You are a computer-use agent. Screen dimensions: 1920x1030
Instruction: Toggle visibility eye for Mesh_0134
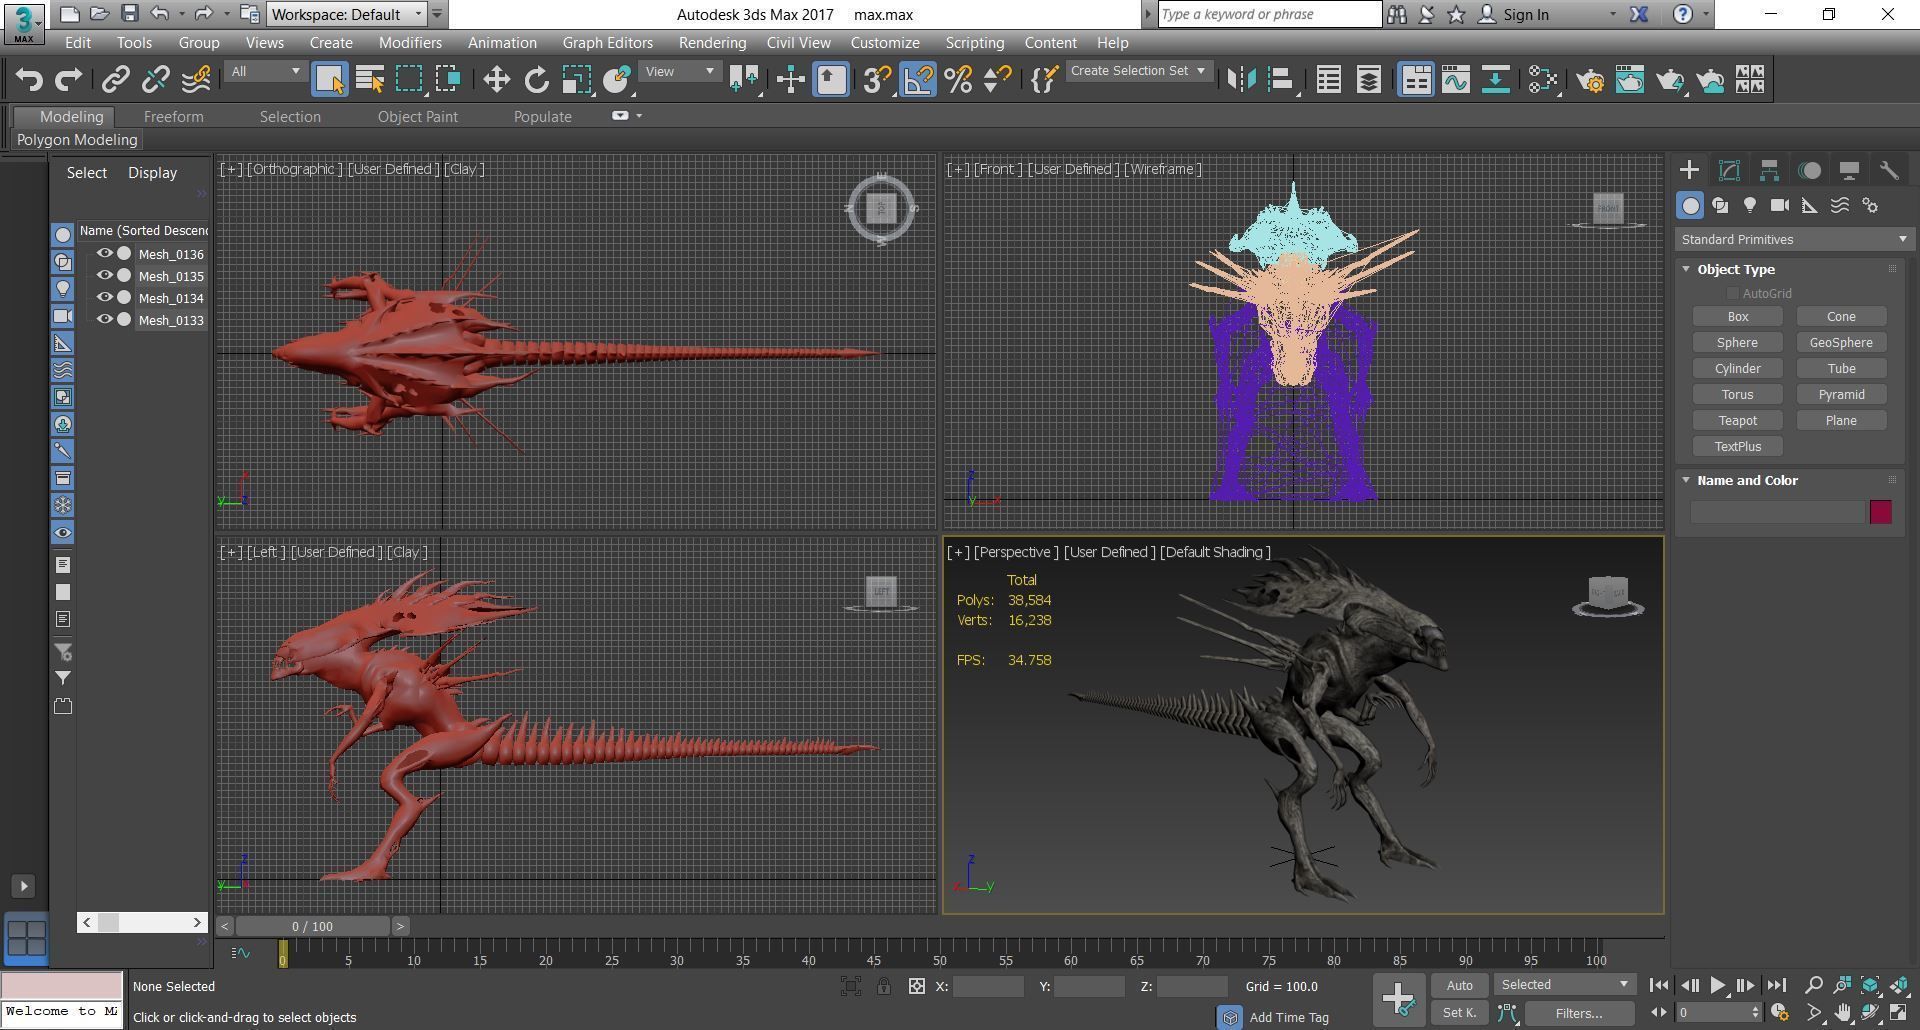(104, 298)
